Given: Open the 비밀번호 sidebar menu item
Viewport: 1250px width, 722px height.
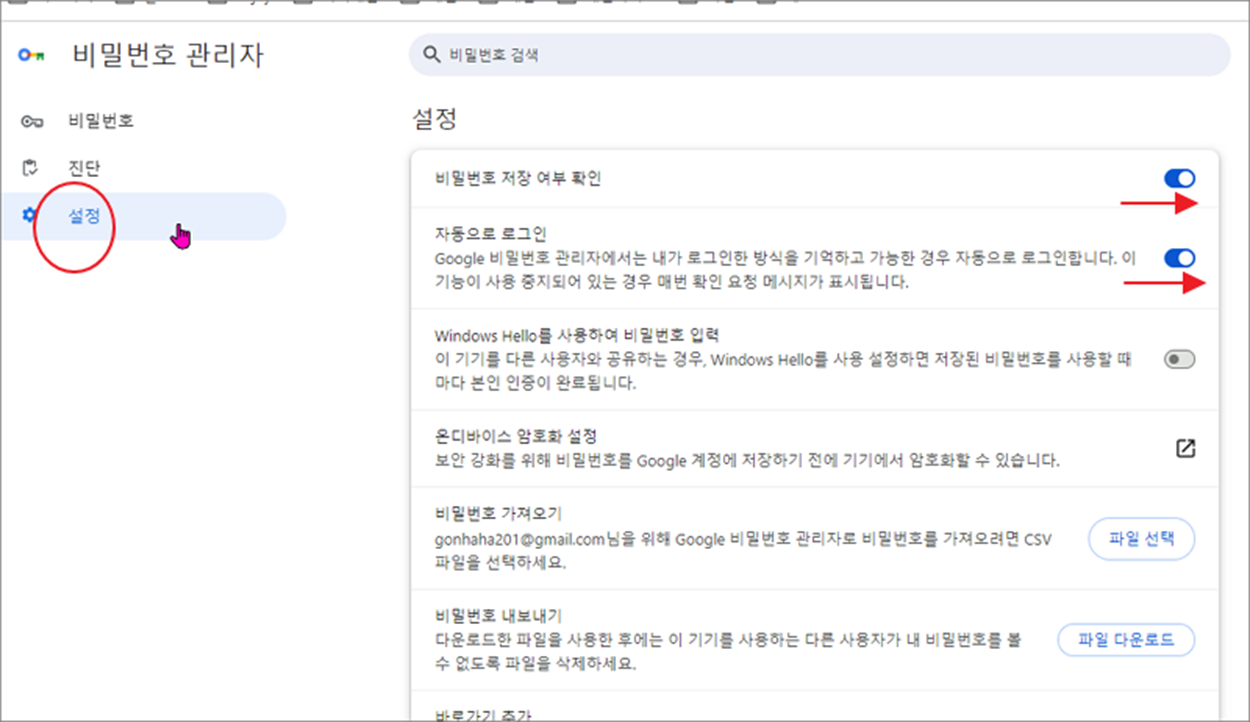Looking at the screenshot, I should point(143,121).
